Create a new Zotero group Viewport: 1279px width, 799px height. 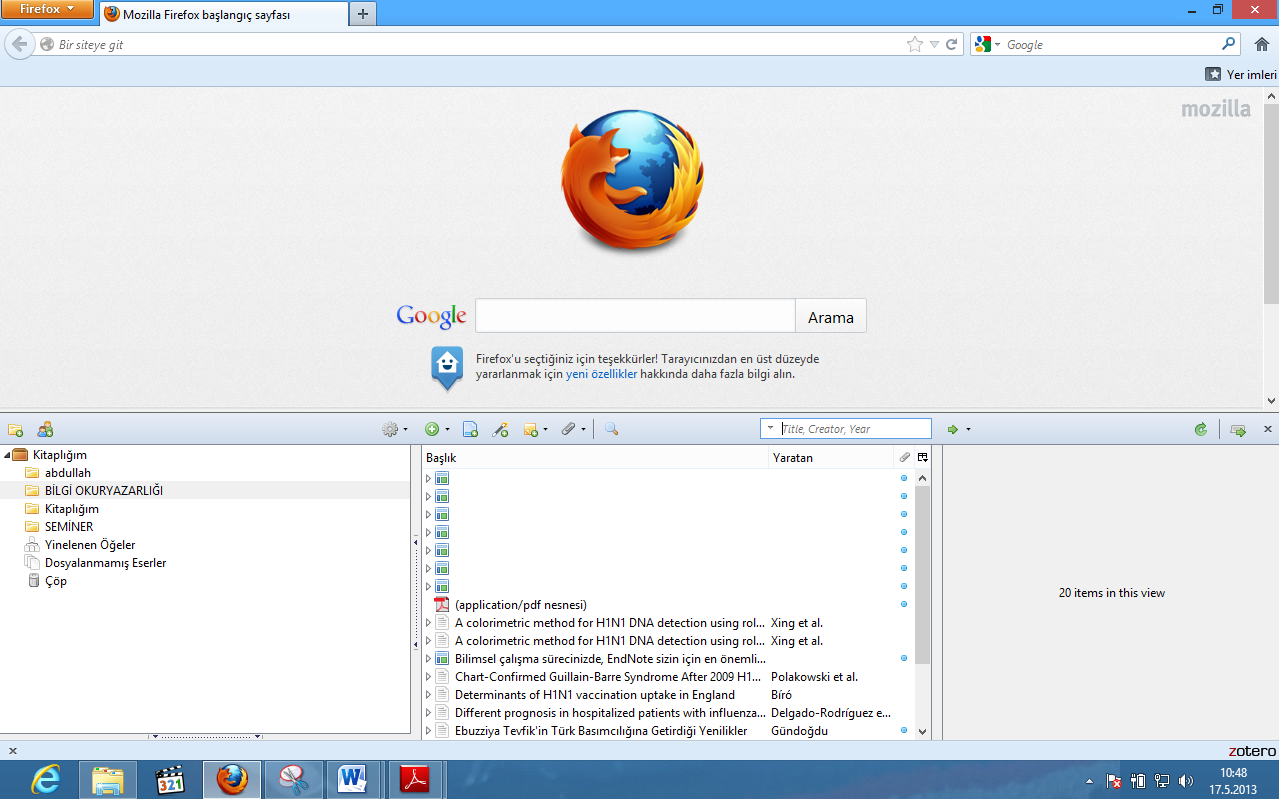tap(45, 430)
